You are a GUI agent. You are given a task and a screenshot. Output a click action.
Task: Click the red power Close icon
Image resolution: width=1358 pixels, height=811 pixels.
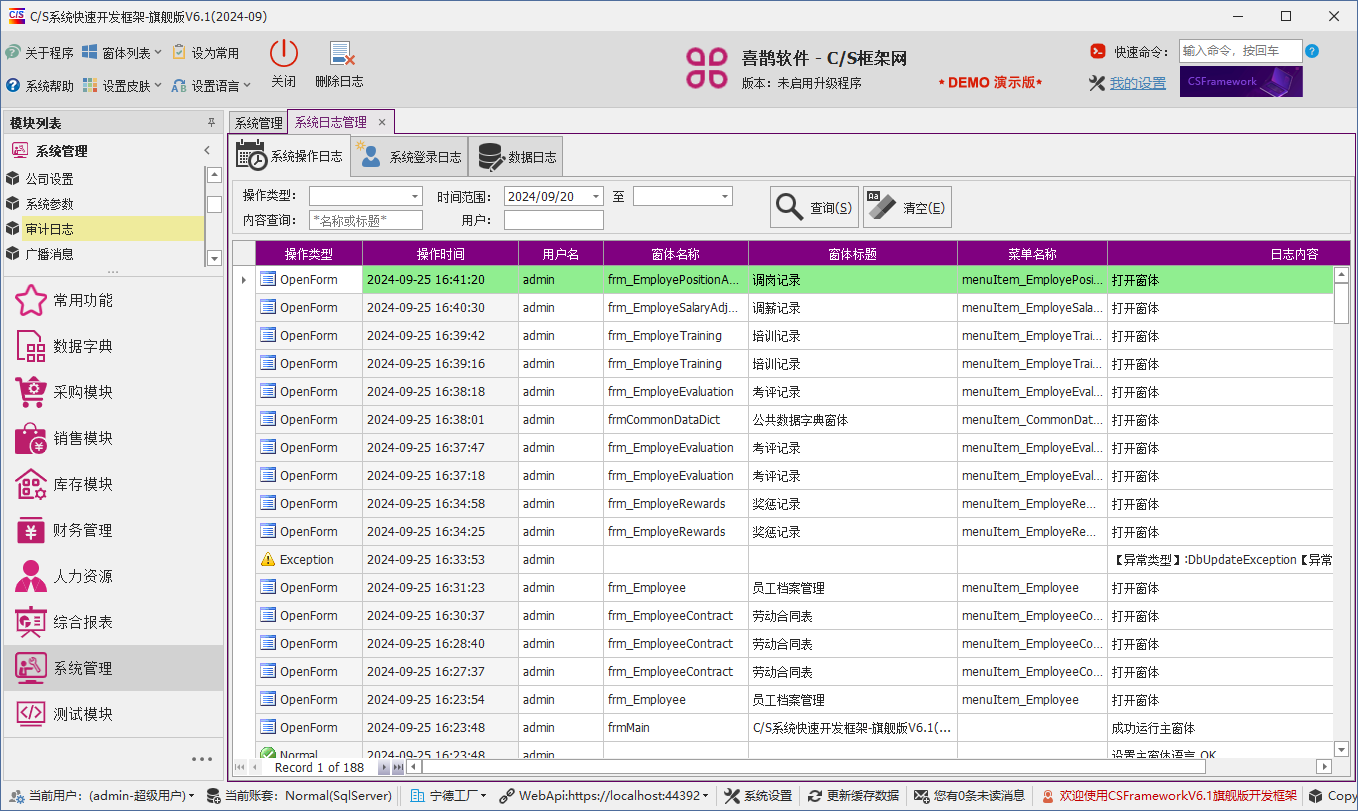pos(283,54)
